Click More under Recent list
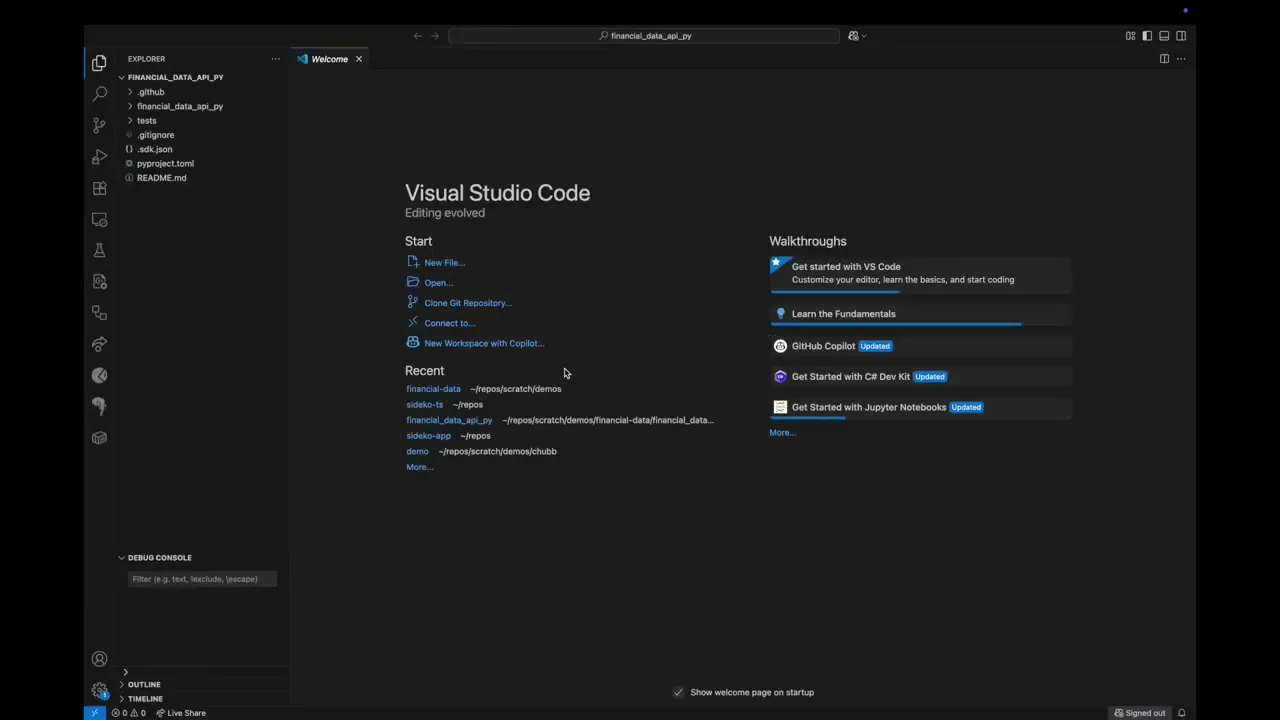1280x720 pixels. tap(419, 467)
